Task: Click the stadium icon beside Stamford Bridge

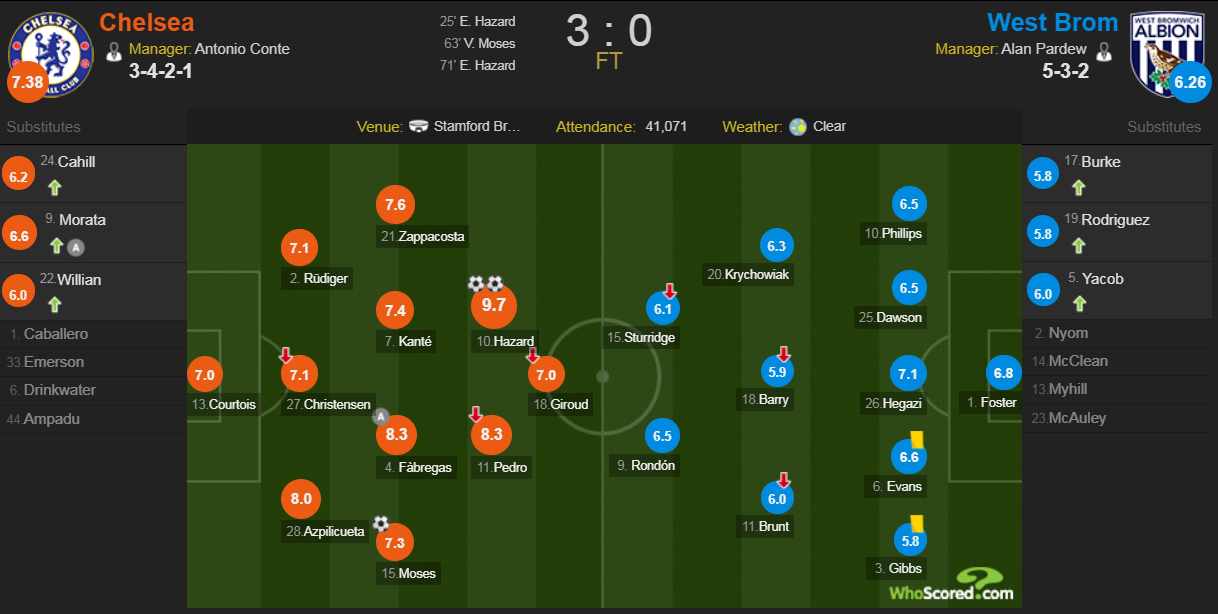Action: [x=420, y=127]
